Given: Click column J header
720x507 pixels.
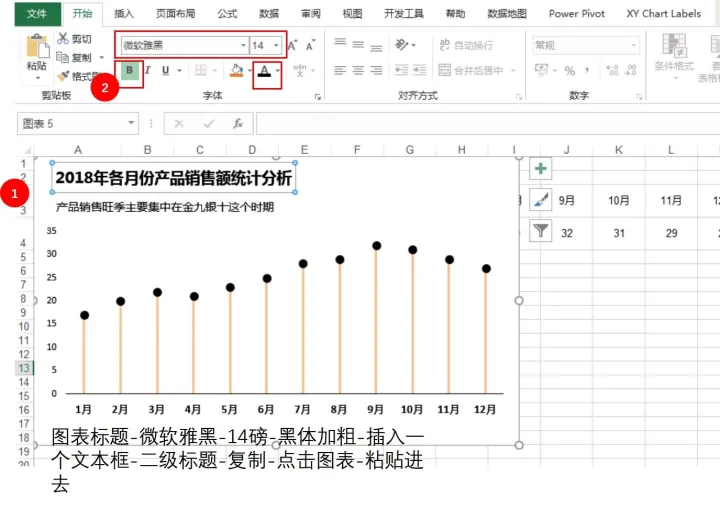Looking at the screenshot, I should 567,150.
